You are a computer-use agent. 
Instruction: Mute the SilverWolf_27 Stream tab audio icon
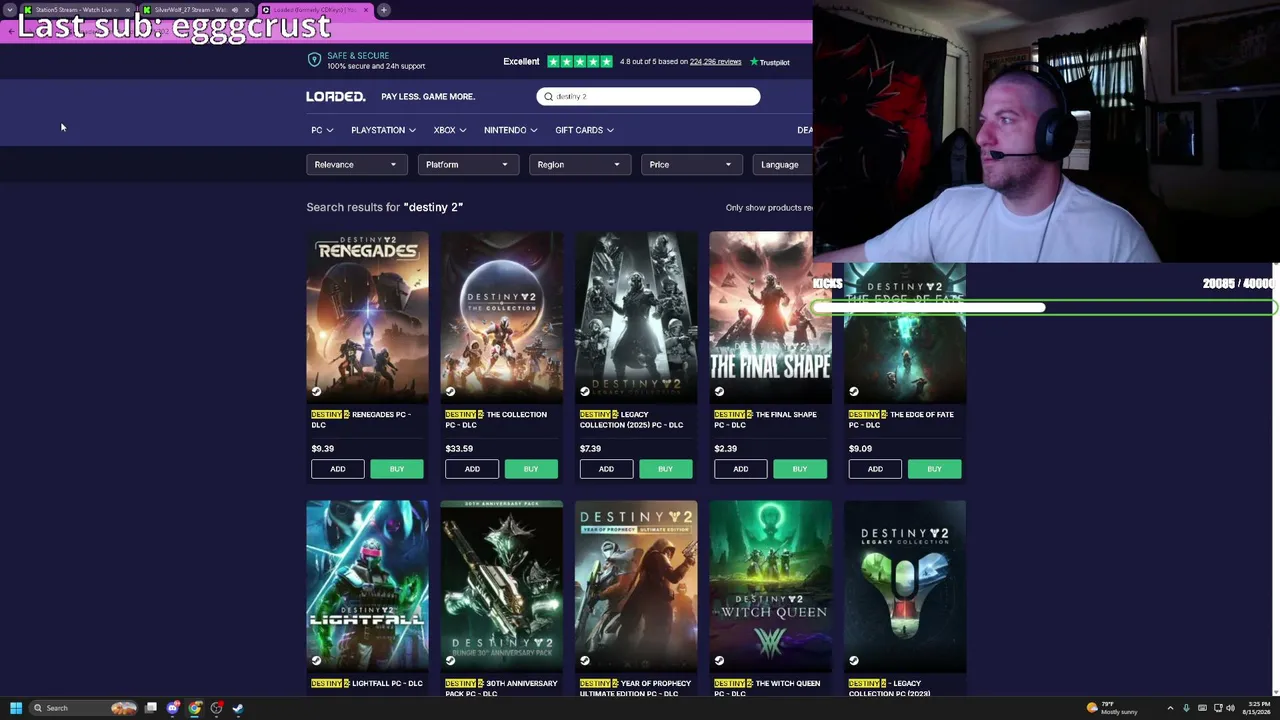click(235, 10)
